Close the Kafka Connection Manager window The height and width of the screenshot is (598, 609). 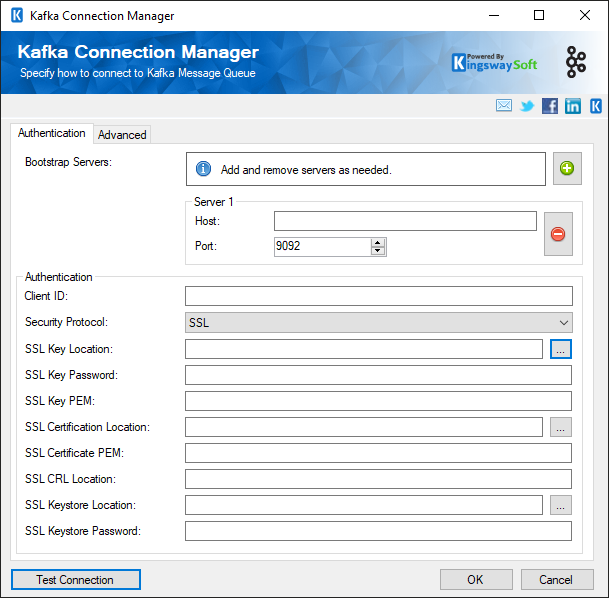tap(585, 16)
